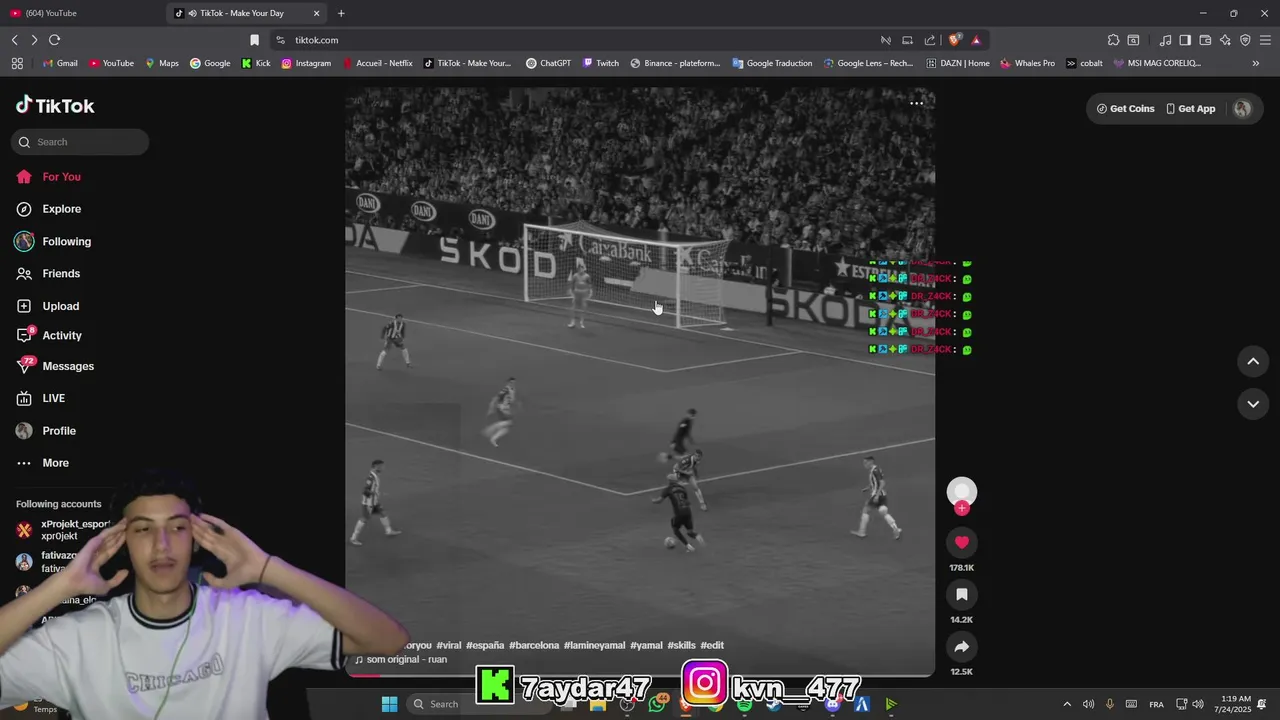The image size is (1280, 720).
Task: Open the Brave Rewards triangle icon
Action: 976,40
